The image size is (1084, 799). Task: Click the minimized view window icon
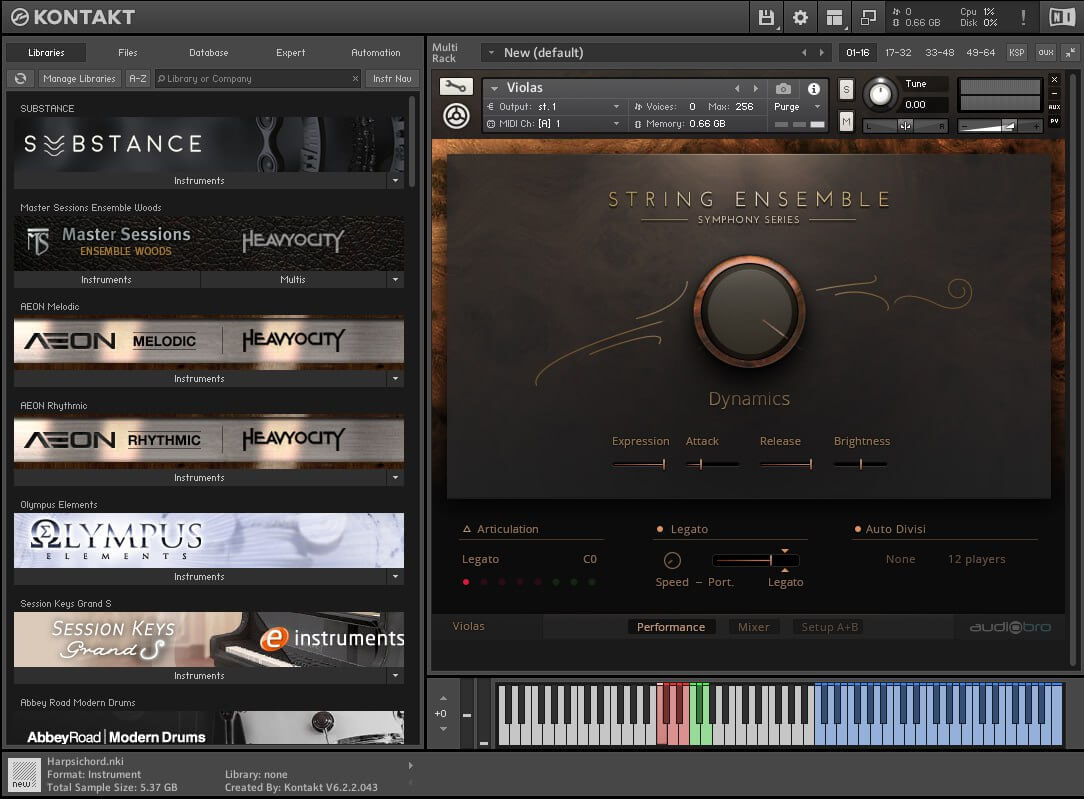[868, 17]
